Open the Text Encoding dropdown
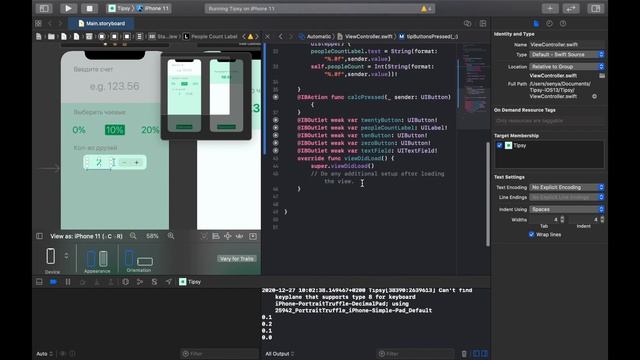Viewport: 640px width, 360px height. (x=567, y=187)
